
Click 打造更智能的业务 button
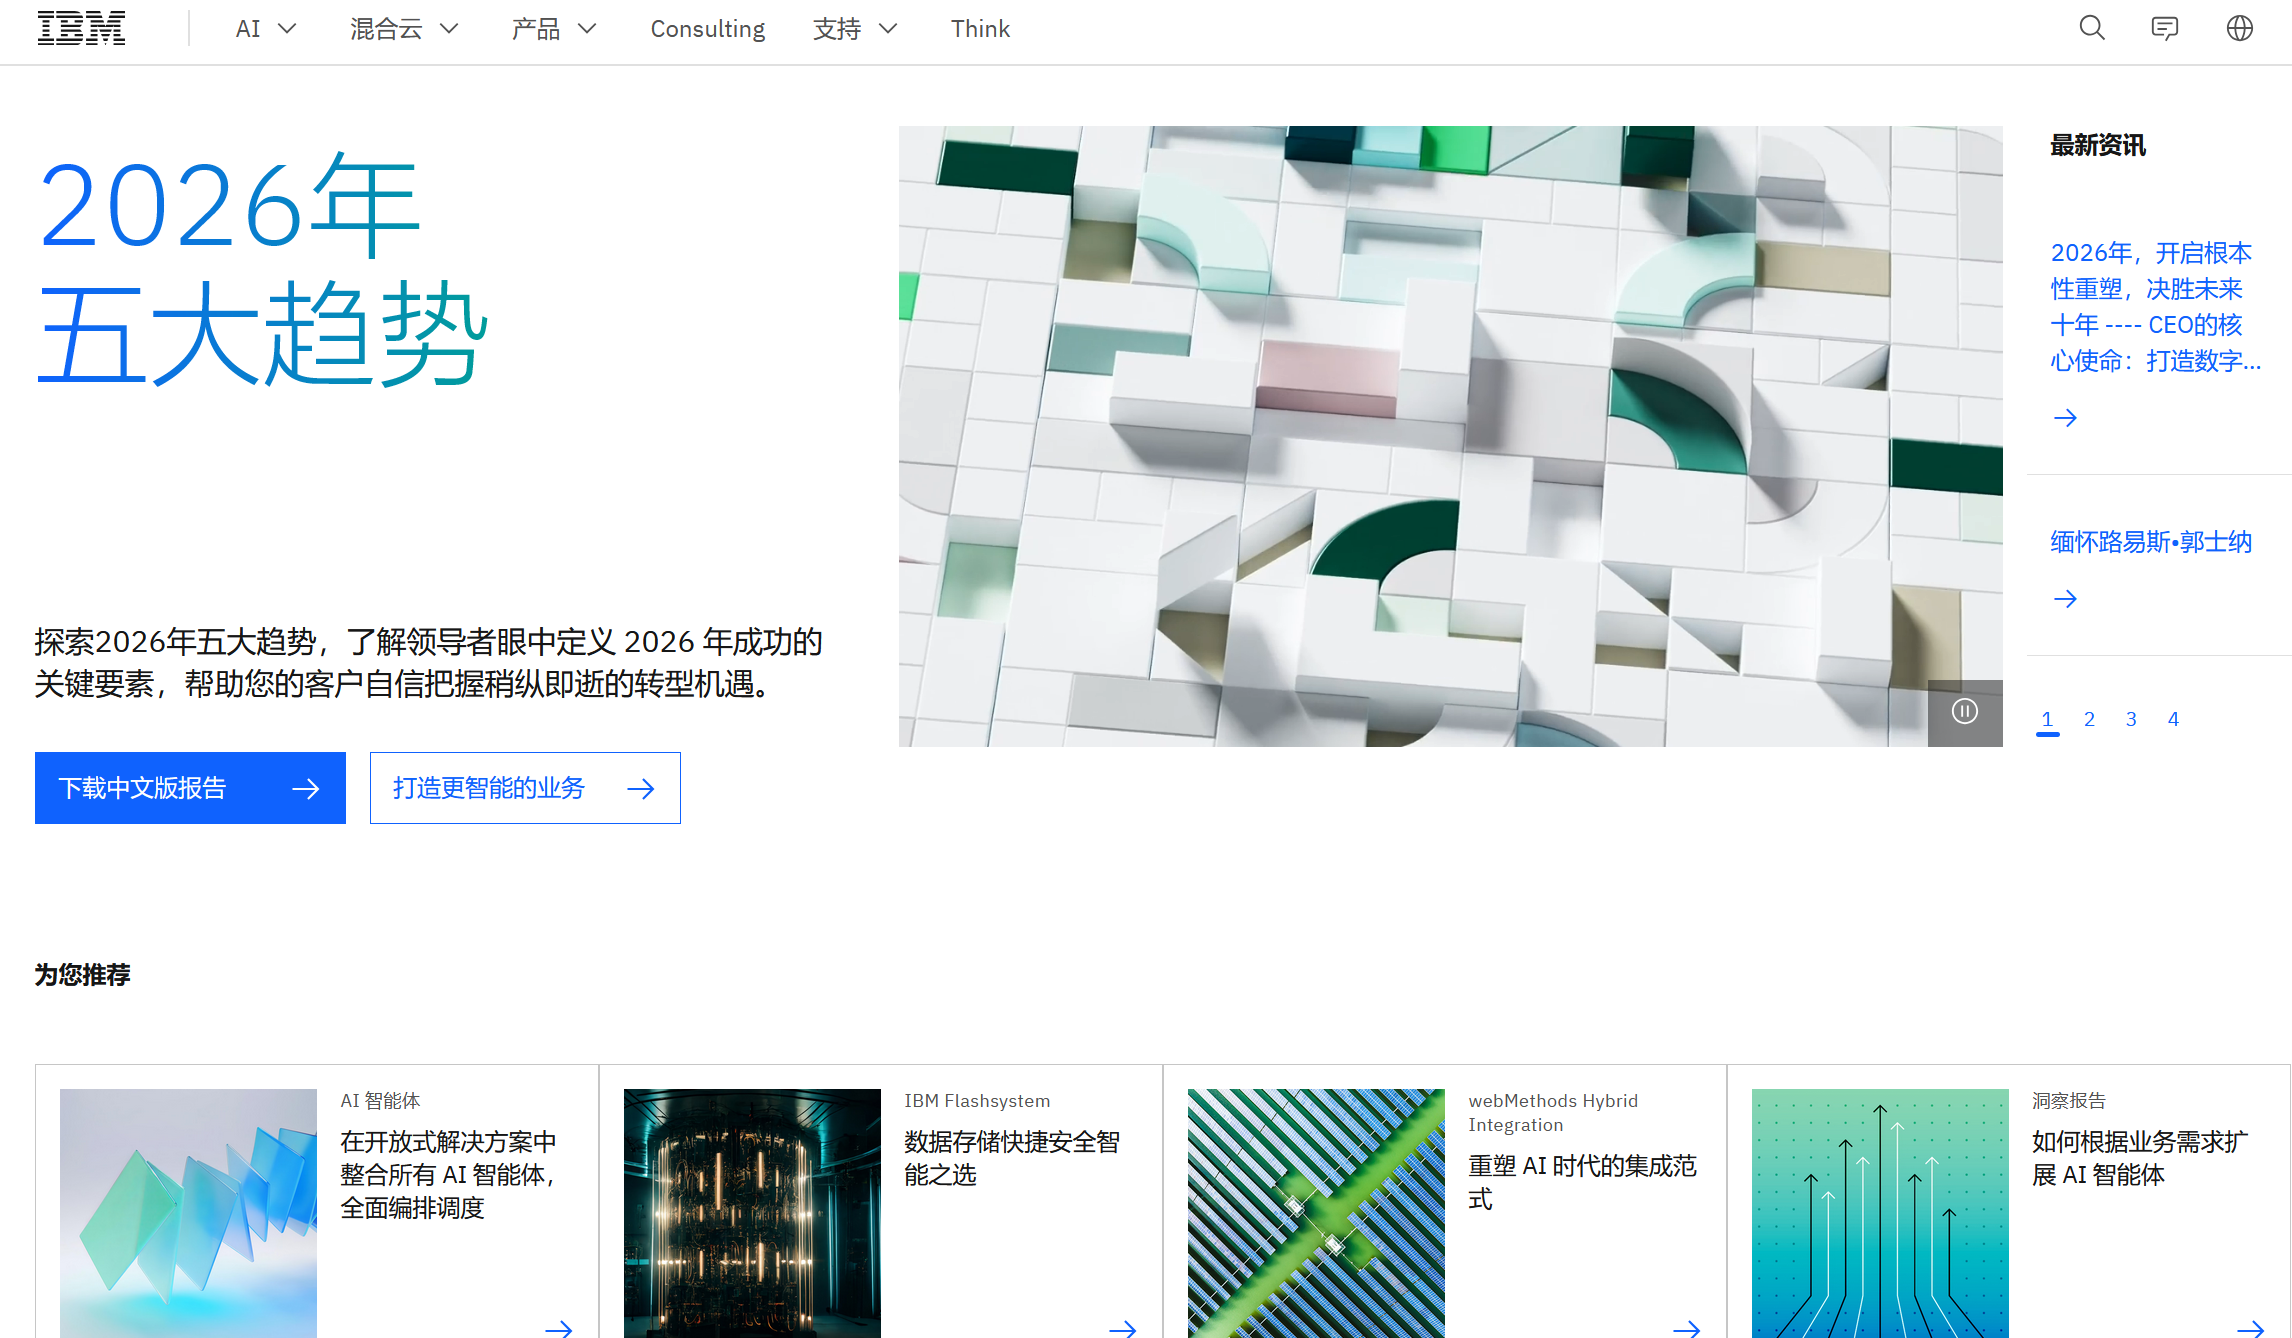(525, 788)
